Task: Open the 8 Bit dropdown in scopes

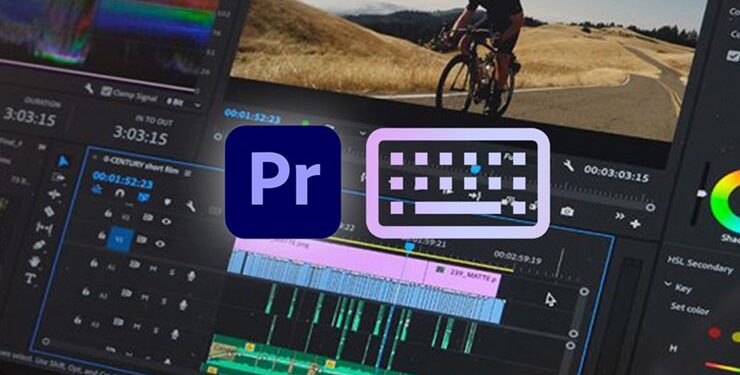Action: pyautogui.click(x=184, y=102)
